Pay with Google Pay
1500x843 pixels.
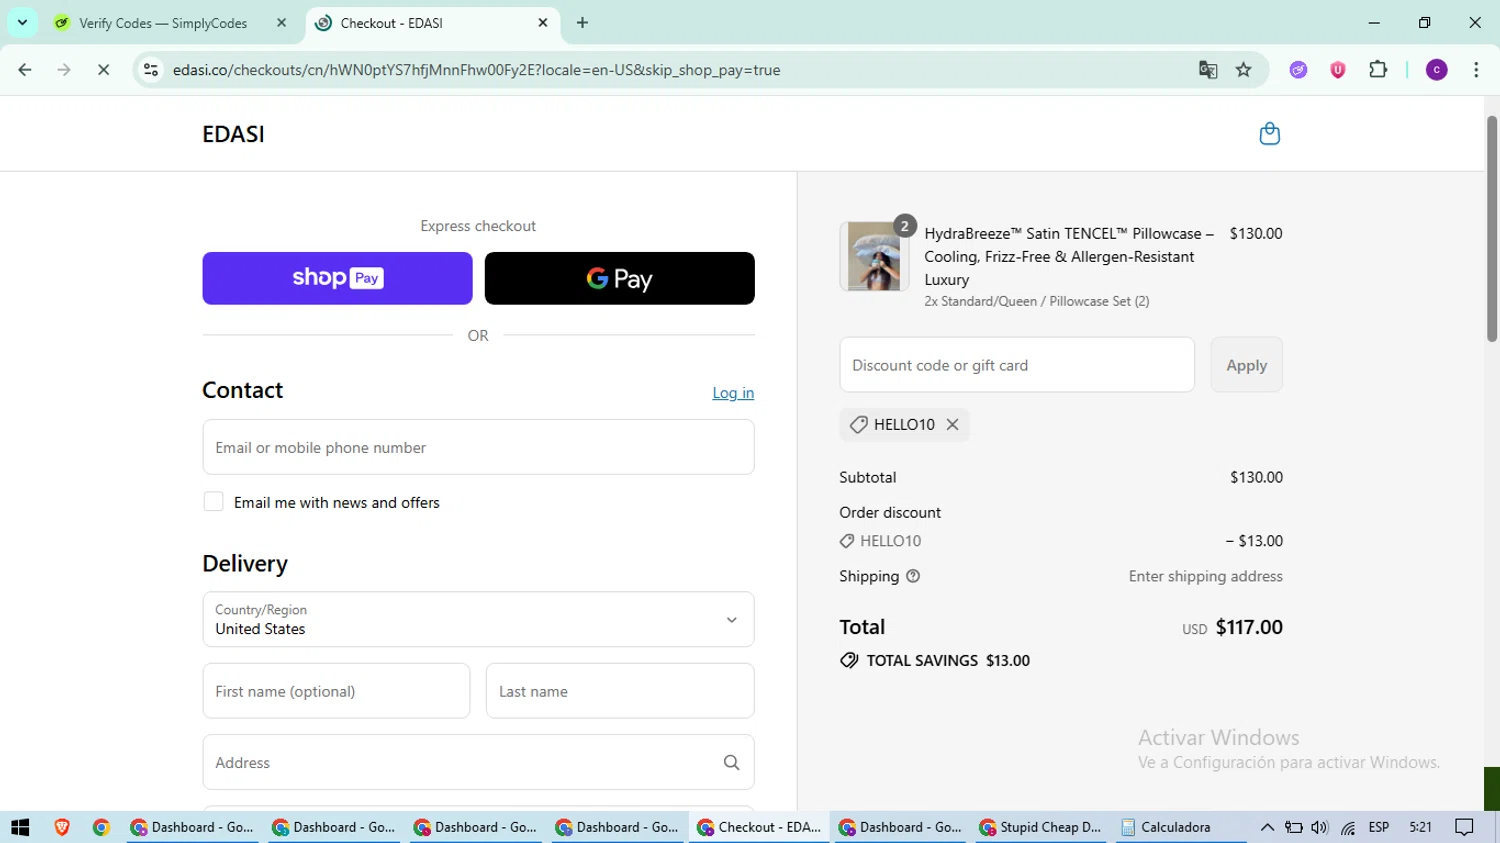coord(619,278)
